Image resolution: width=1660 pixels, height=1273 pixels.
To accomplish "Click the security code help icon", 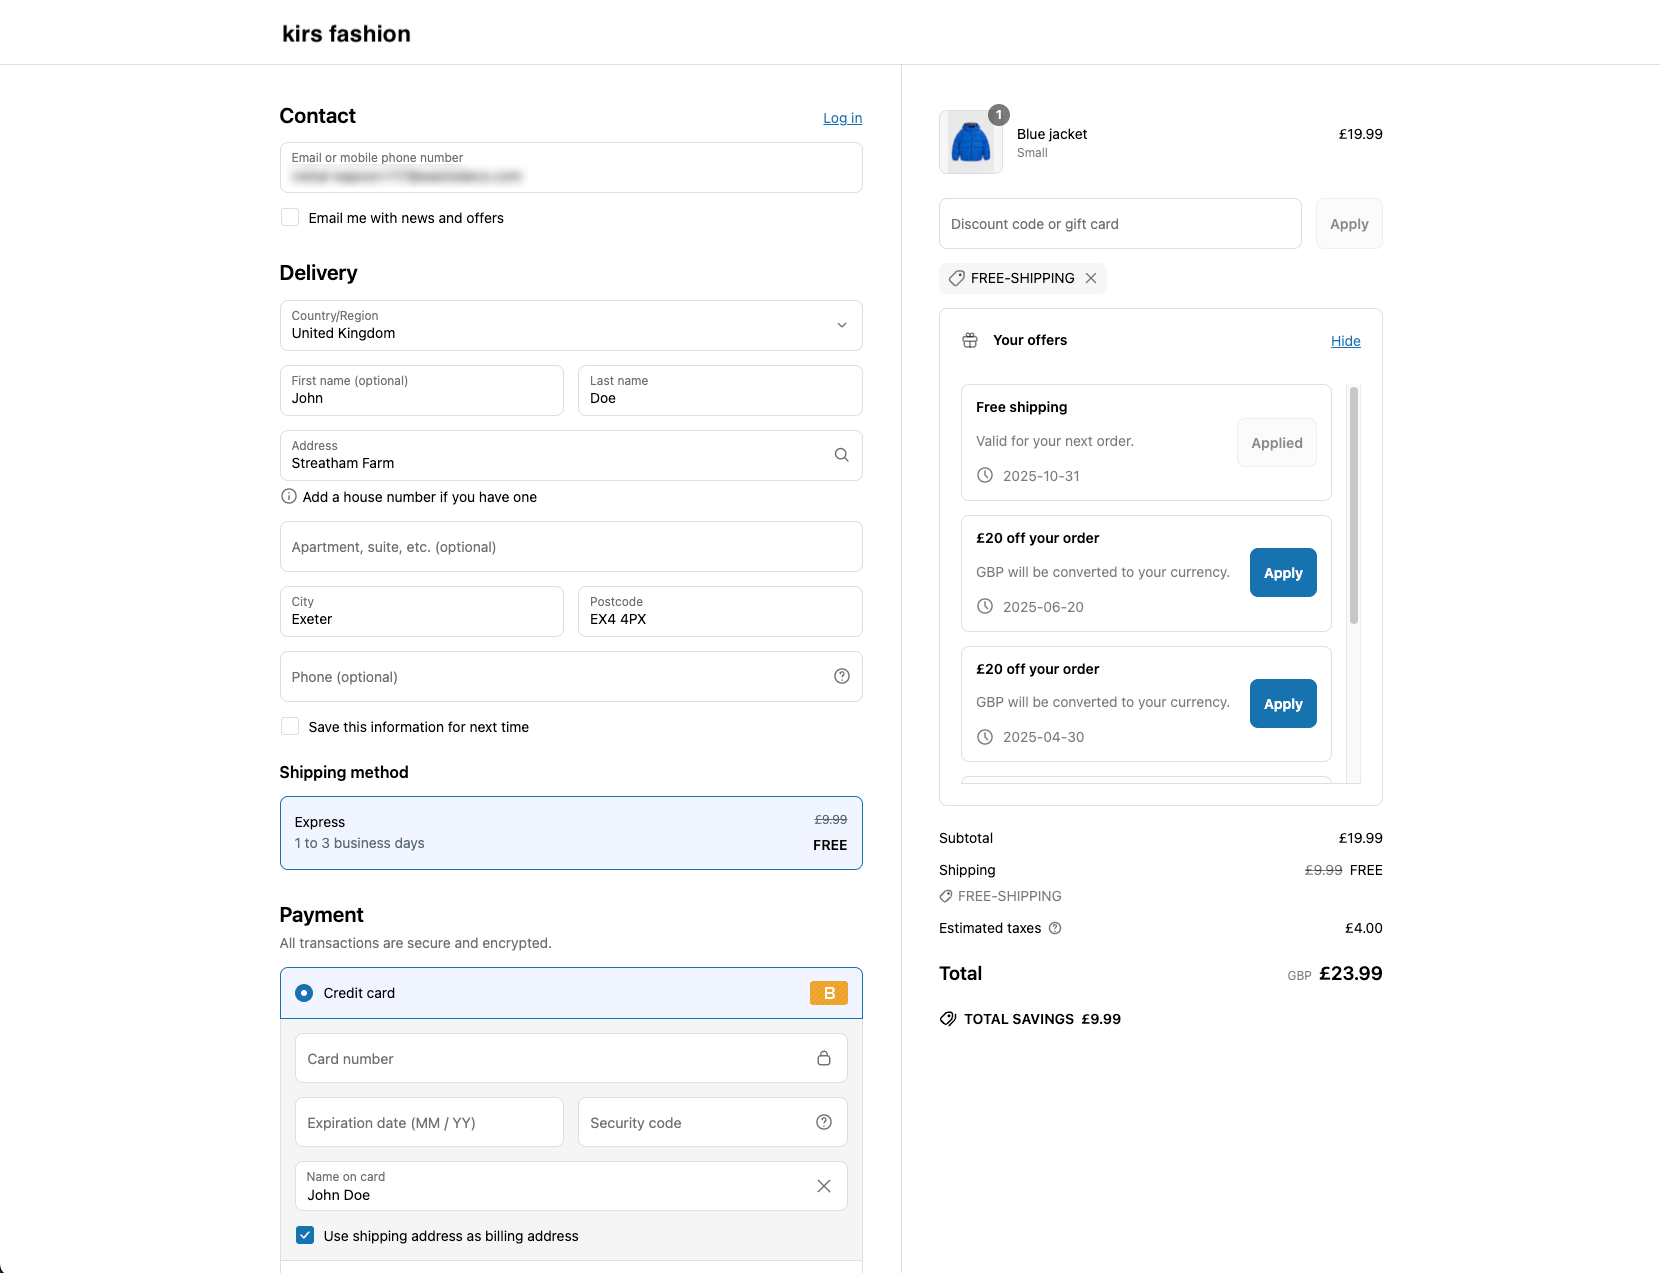I will coord(823,1122).
